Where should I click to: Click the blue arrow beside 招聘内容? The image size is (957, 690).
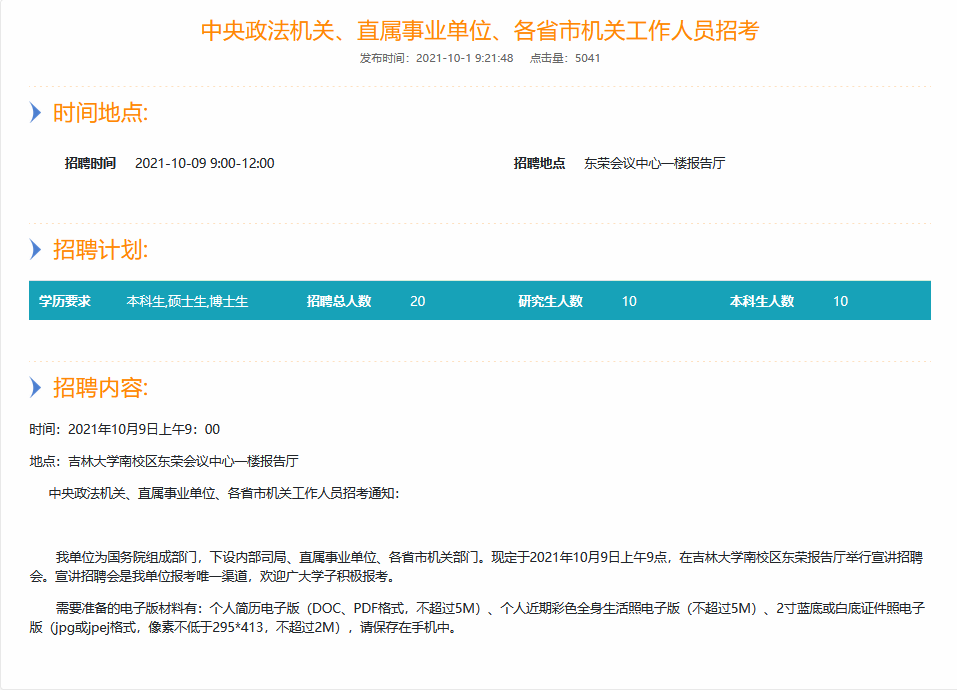click(36, 388)
